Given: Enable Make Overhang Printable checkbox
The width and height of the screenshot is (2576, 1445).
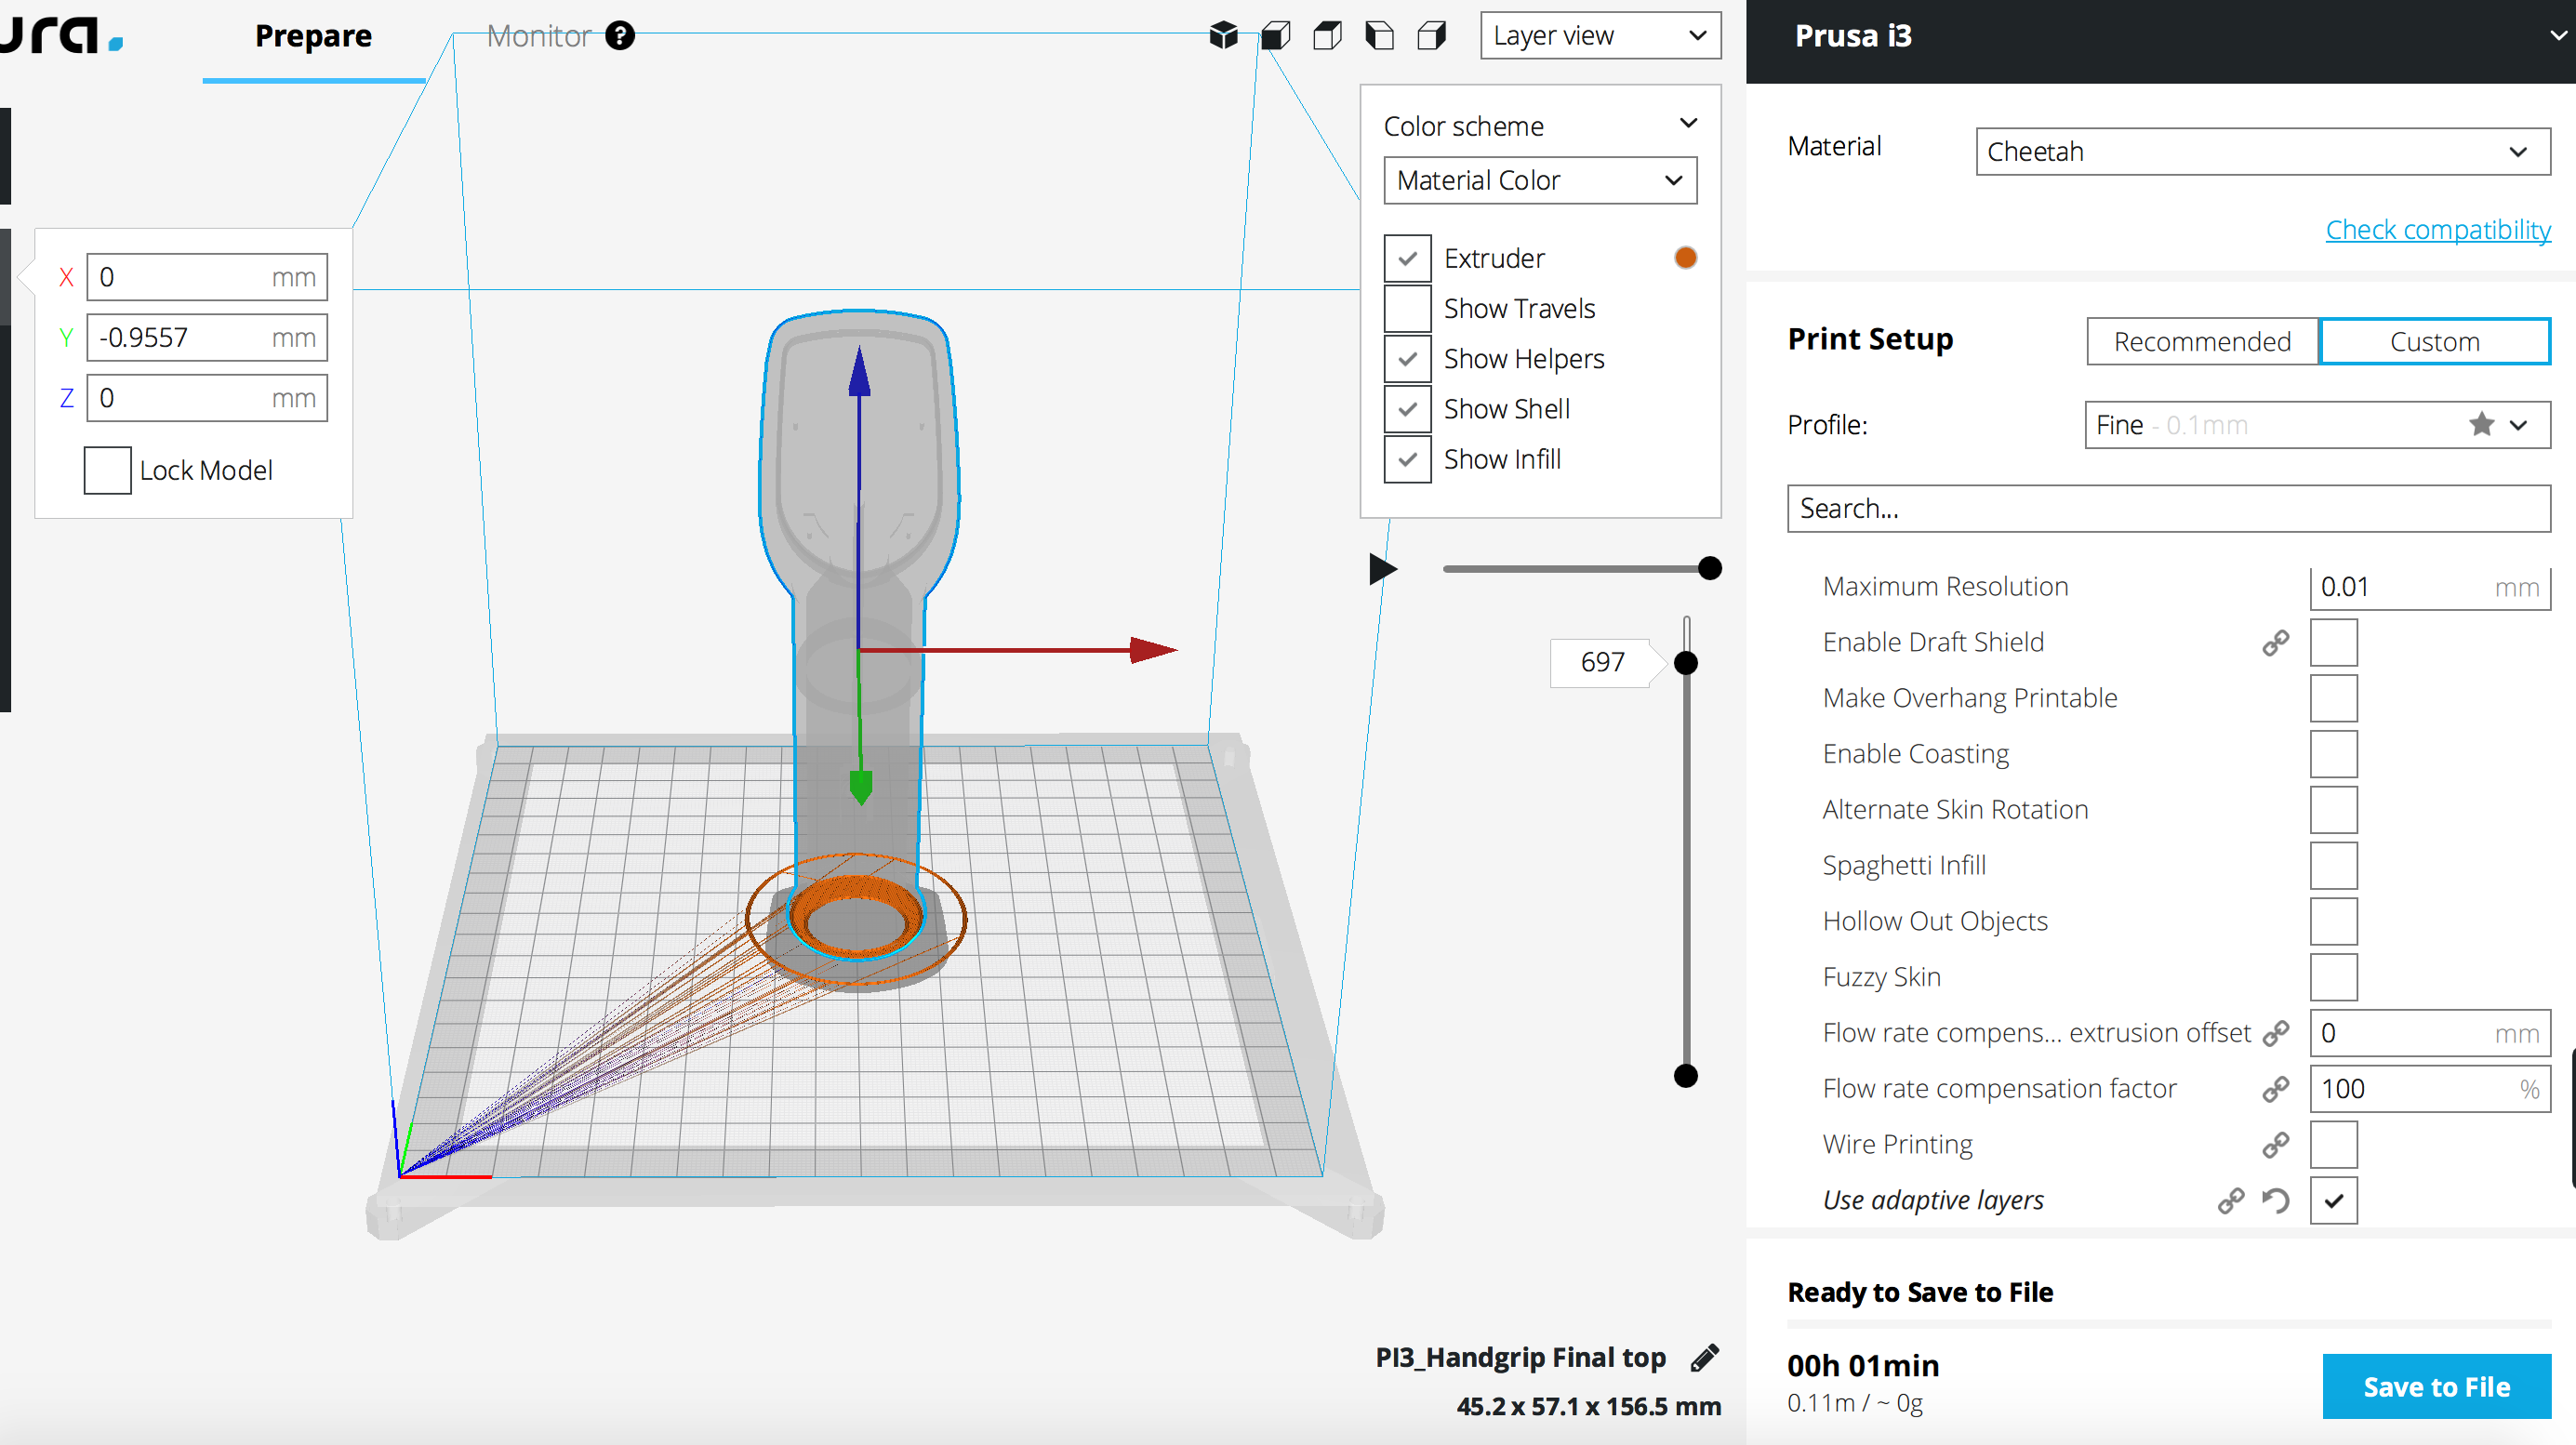Looking at the screenshot, I should (2333, 698).
